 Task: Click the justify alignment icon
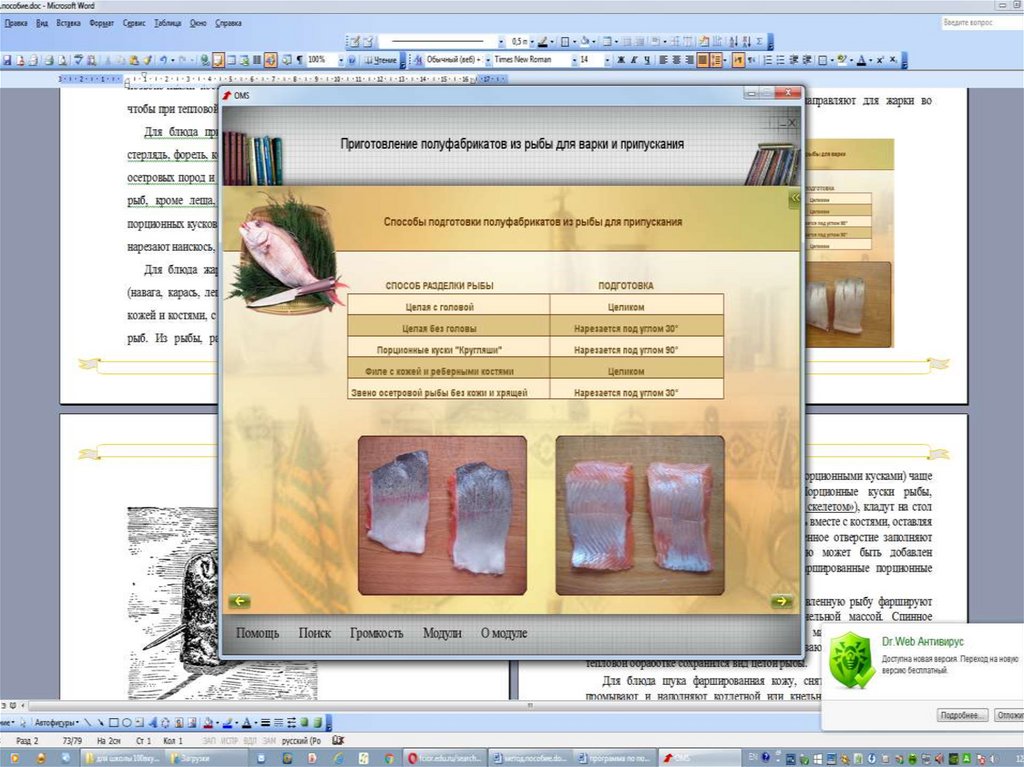pos(703,60)
